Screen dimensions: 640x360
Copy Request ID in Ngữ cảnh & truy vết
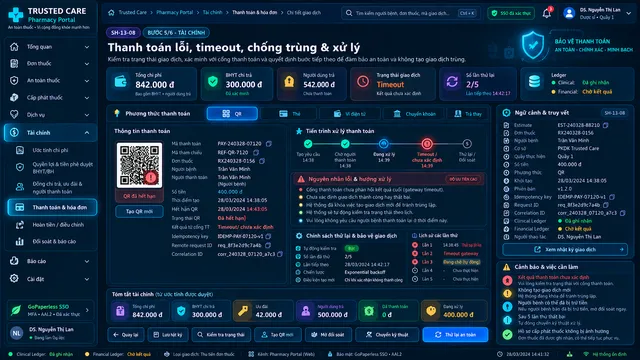point(606,205)
